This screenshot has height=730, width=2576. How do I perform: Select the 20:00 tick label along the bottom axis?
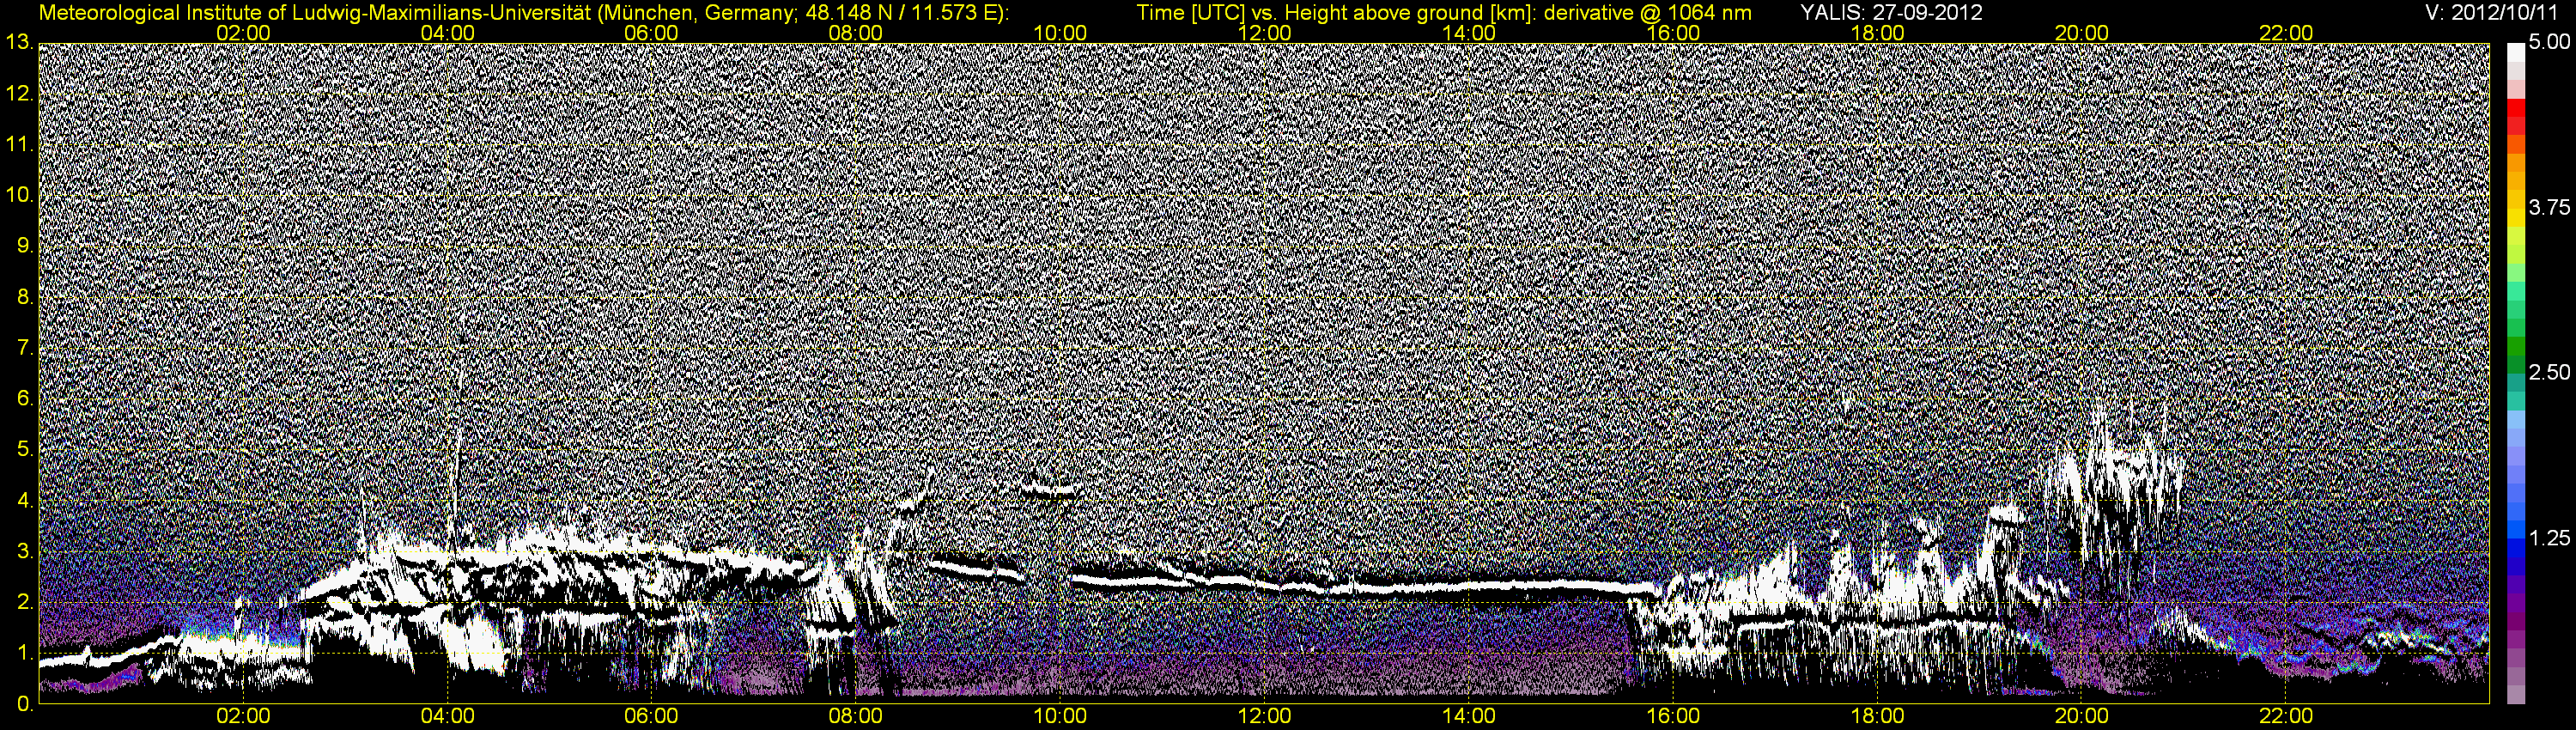point(2081,717)
